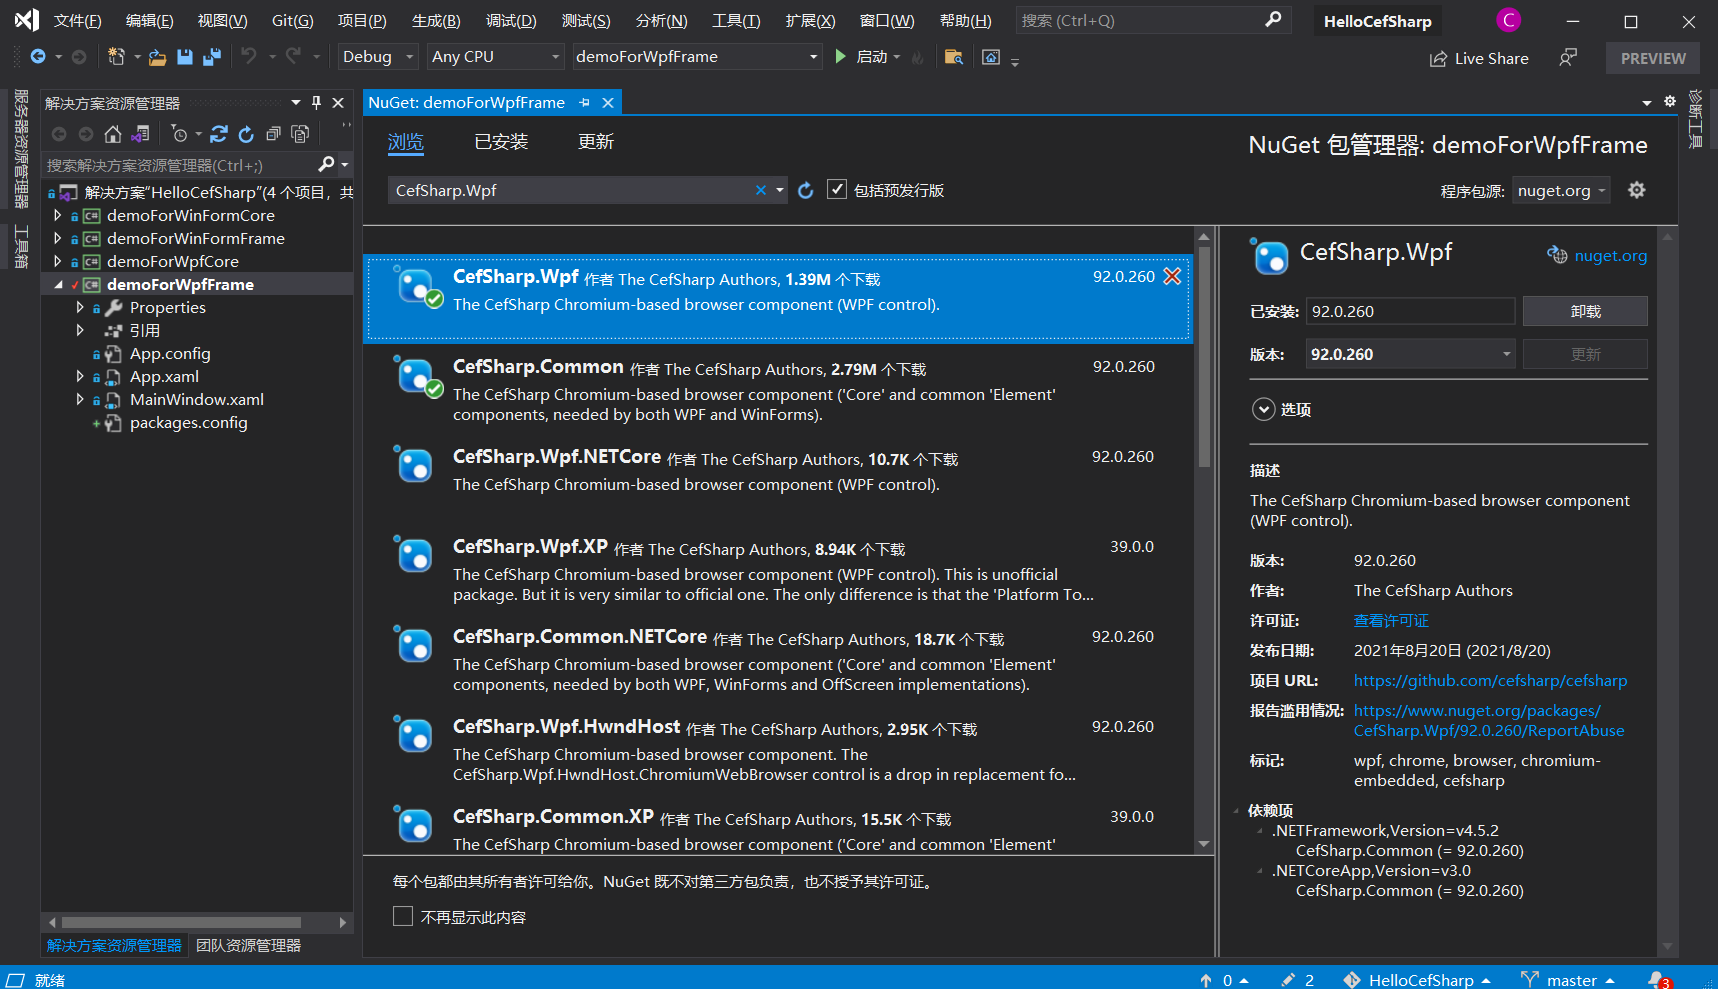Image resolution: width=1718 pixels, height=989 pixels.
Task: Uninstall CefSharp.Wpf using red X icon
Action: [1172, 276]
